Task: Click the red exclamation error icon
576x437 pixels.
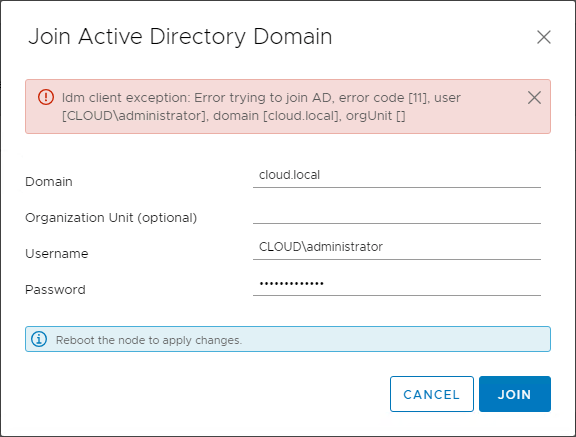Action: click(46, 97)
